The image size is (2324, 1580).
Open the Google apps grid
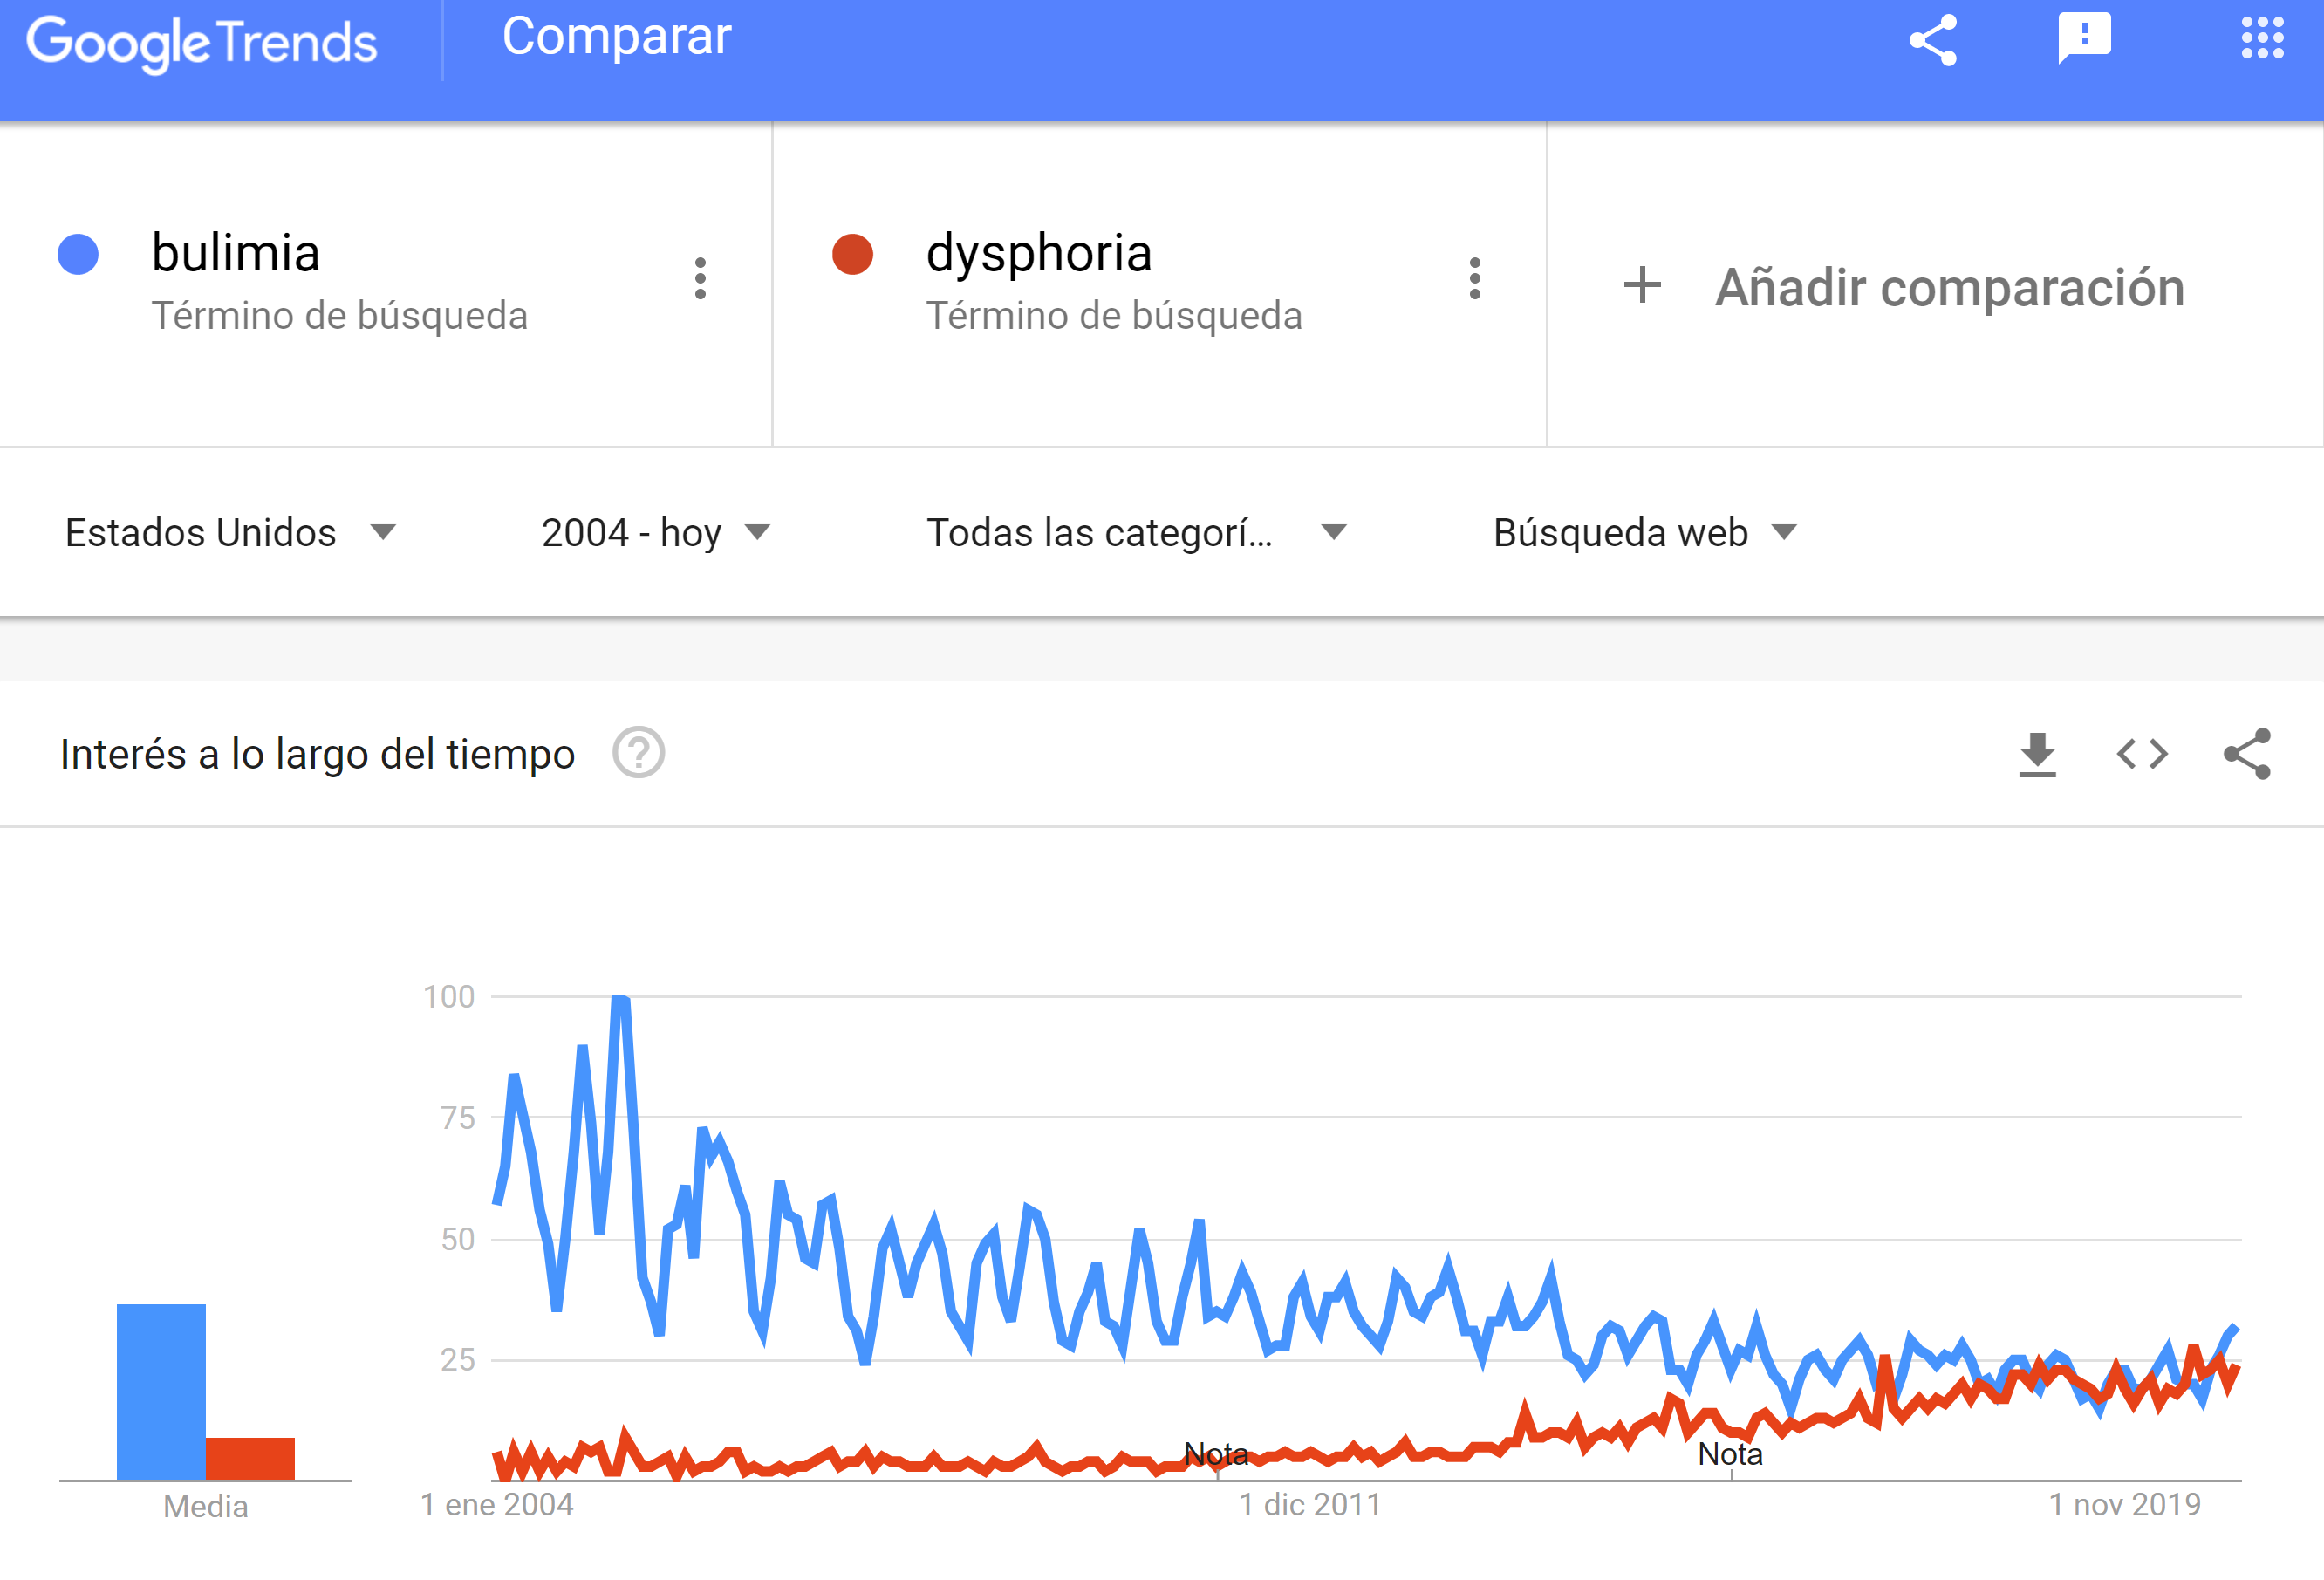[x=2262, y=39]
